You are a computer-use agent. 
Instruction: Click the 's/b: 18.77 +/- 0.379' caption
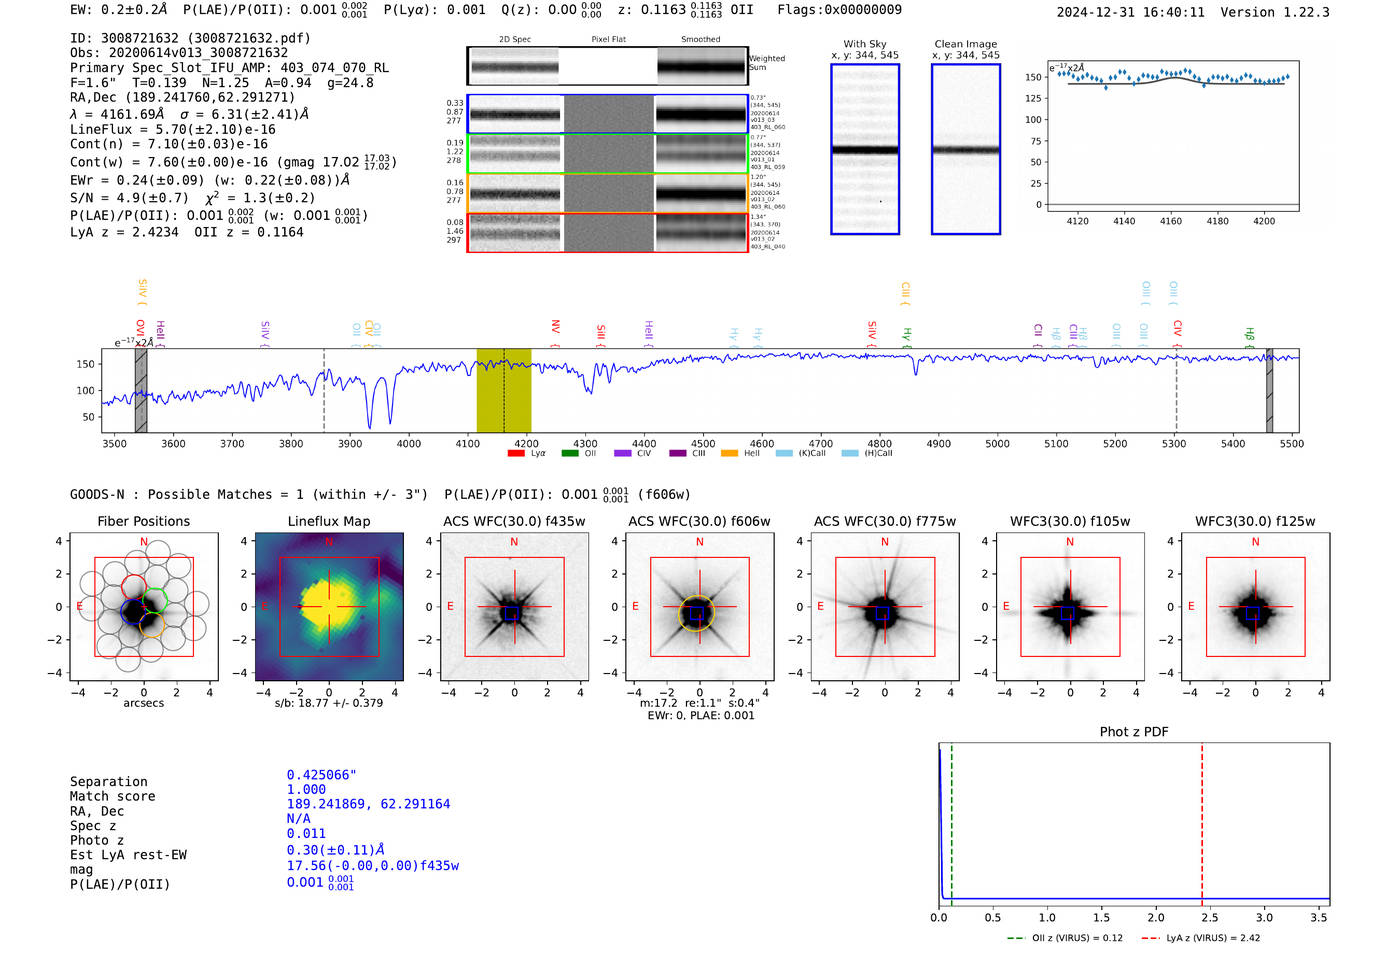tap(329, 703)
